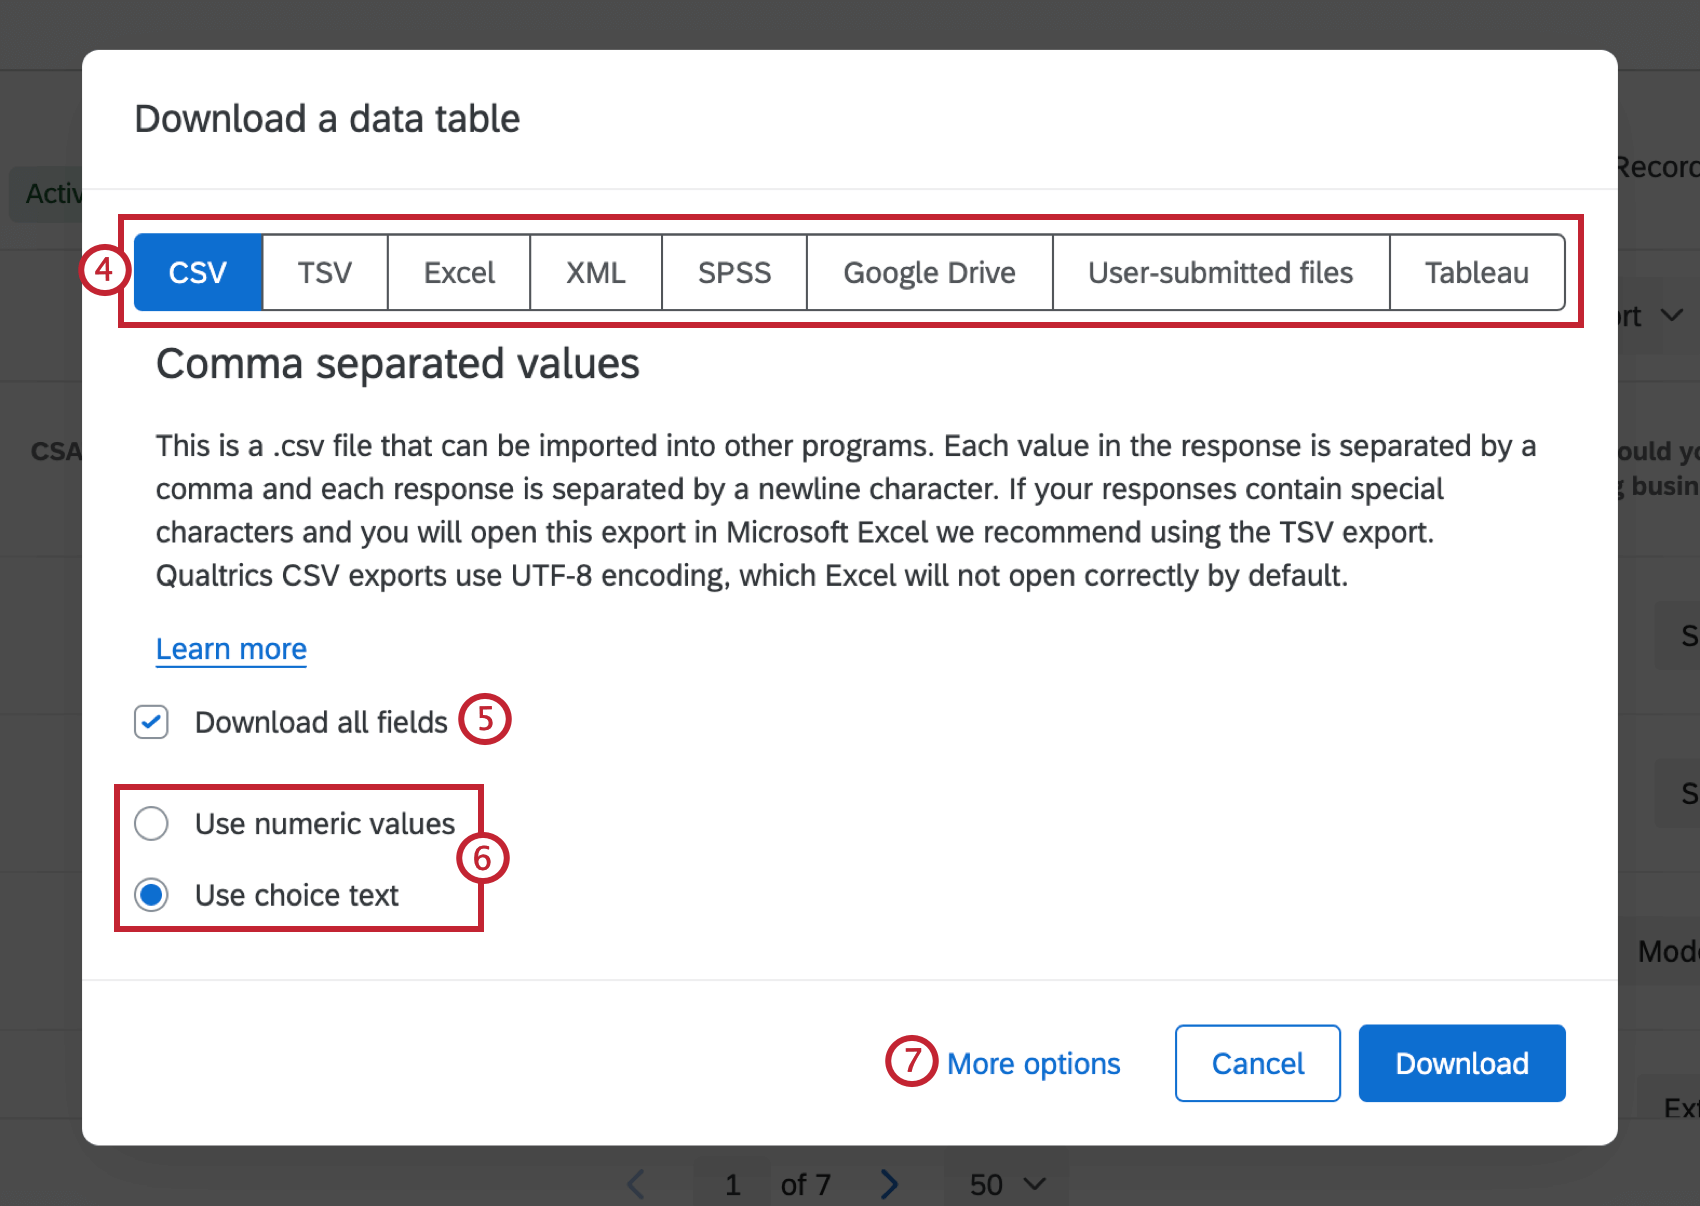Click the page number field showing 1
The width and height of the screenshot is (1700, 1206).
click(732, 1185)
